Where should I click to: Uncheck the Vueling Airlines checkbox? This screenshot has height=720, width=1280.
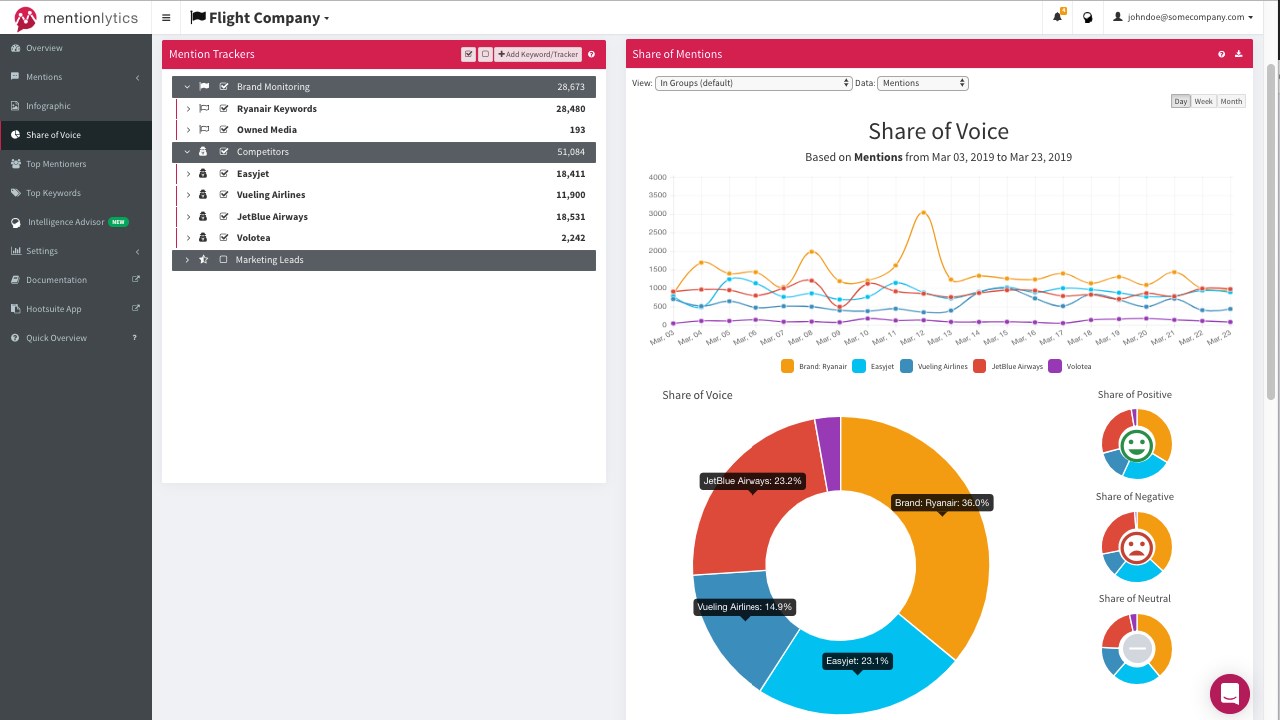click(224, 195)
